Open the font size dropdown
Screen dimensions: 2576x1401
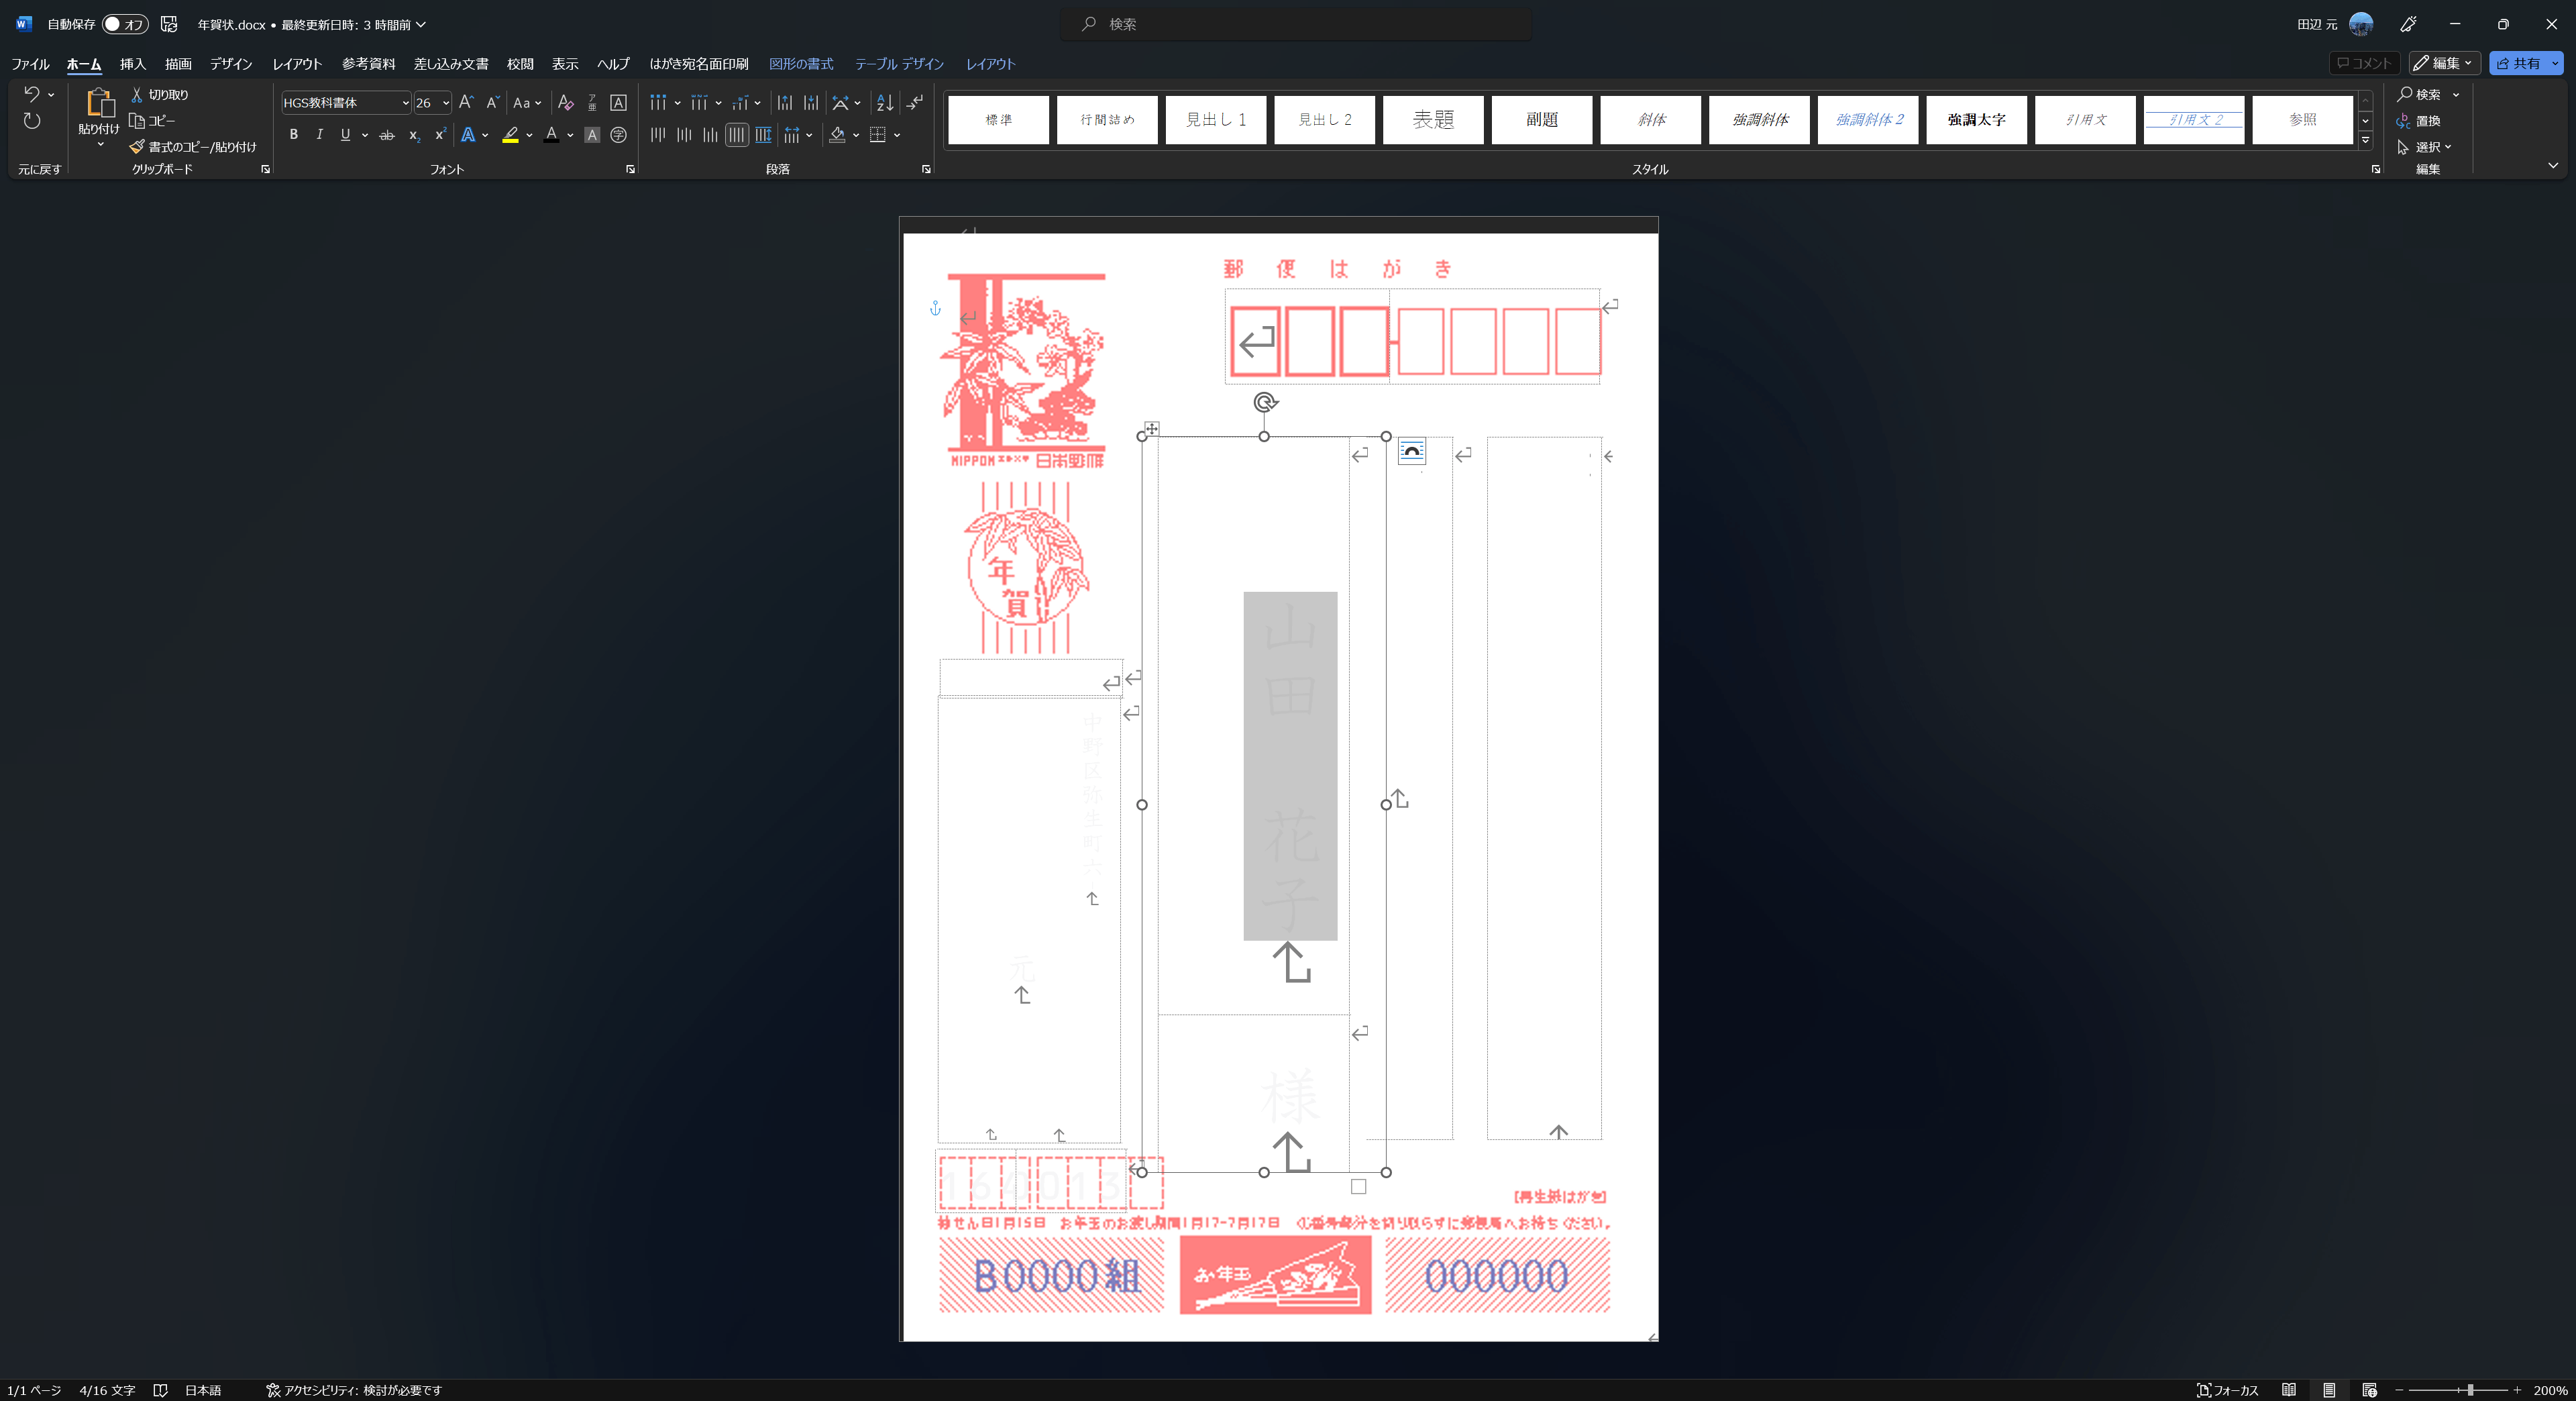[x=446, y=103]
